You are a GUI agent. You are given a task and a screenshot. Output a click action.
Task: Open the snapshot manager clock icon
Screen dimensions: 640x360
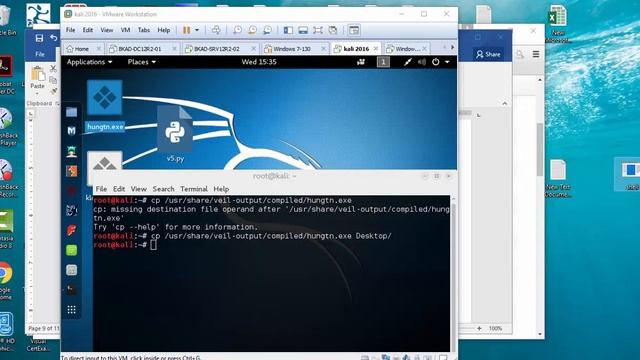point(267,30)
